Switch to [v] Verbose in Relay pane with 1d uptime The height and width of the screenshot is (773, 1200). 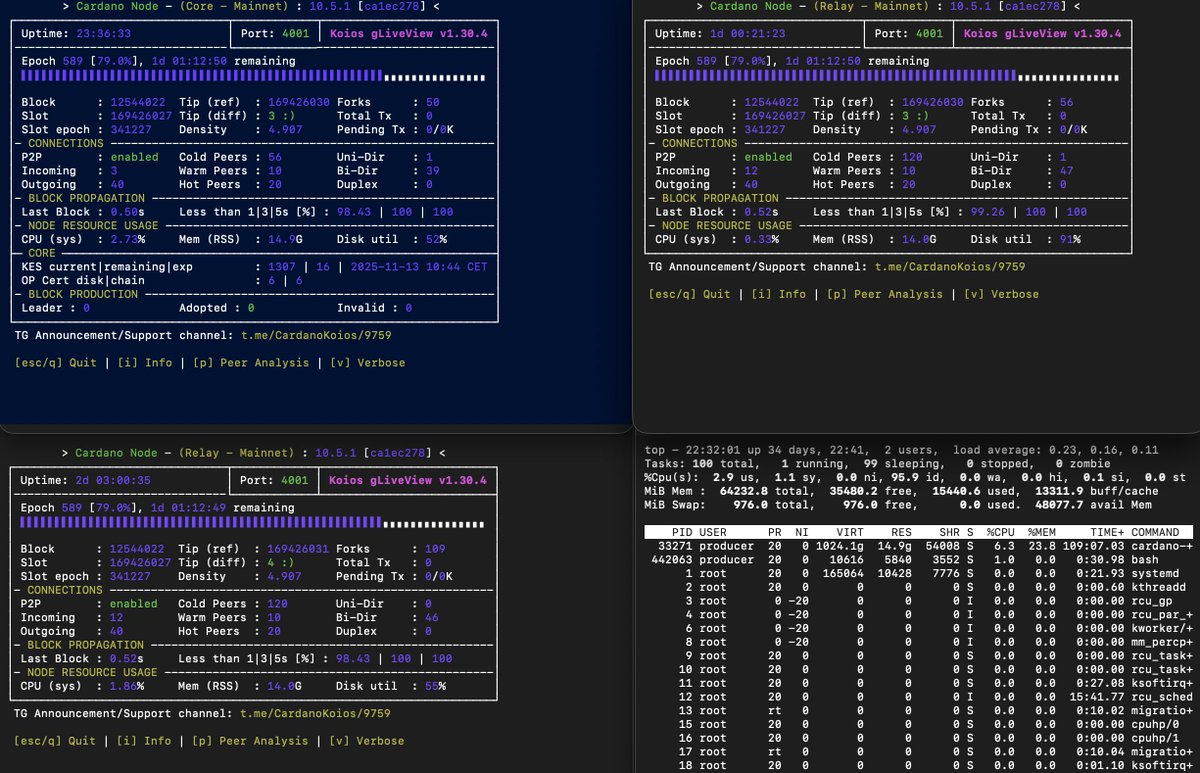1002,294
